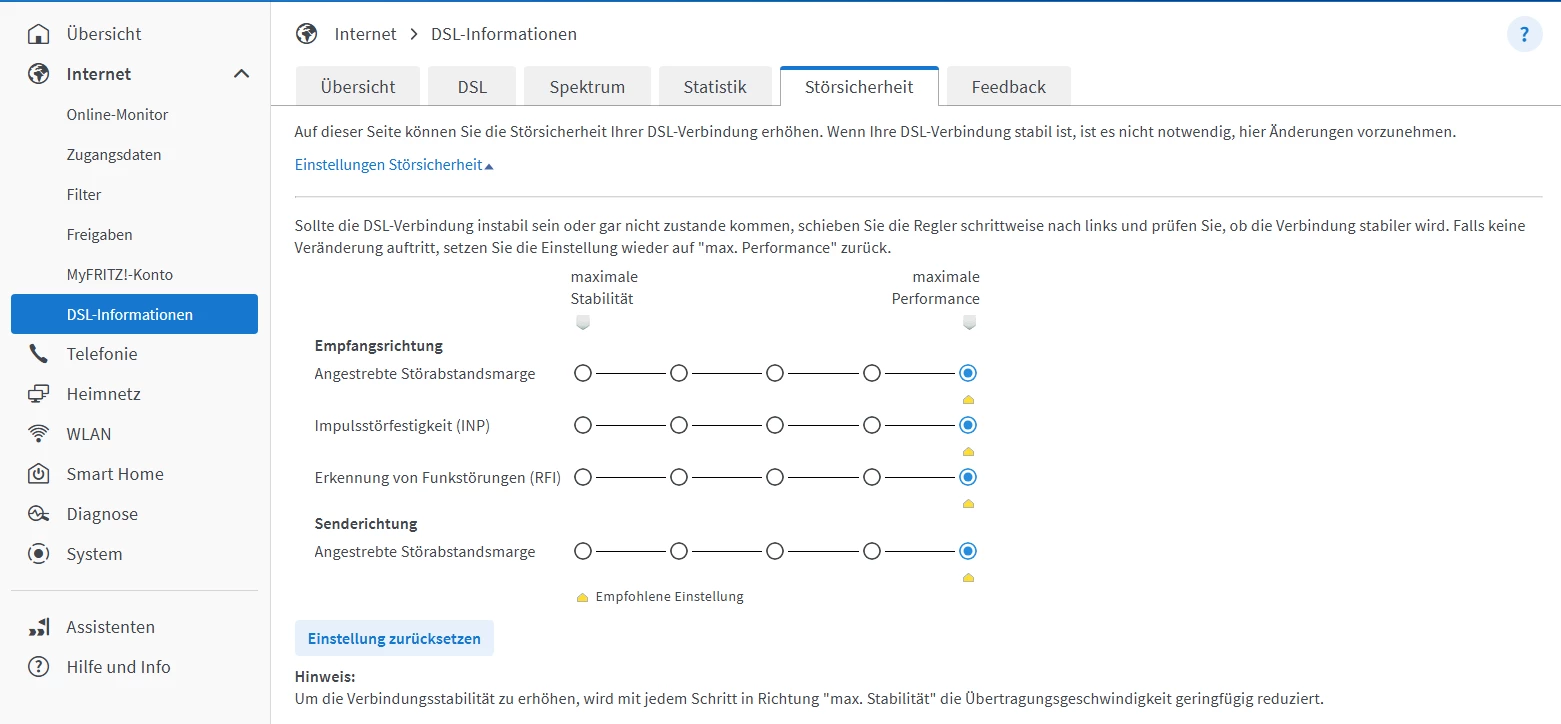This screenshot has height=724, width=1561.
Task: Click the Heimnetz network icon
Action: pos(39,394)
